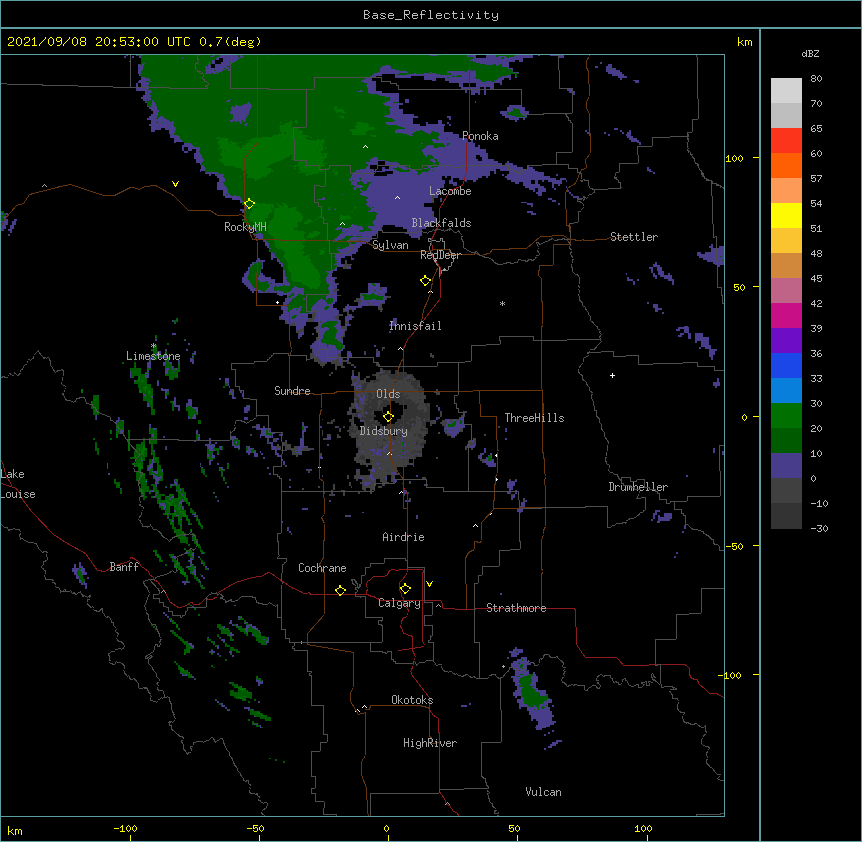The image size is (862, 842).
Task: Select the Banff label
Action: [124, 567]
